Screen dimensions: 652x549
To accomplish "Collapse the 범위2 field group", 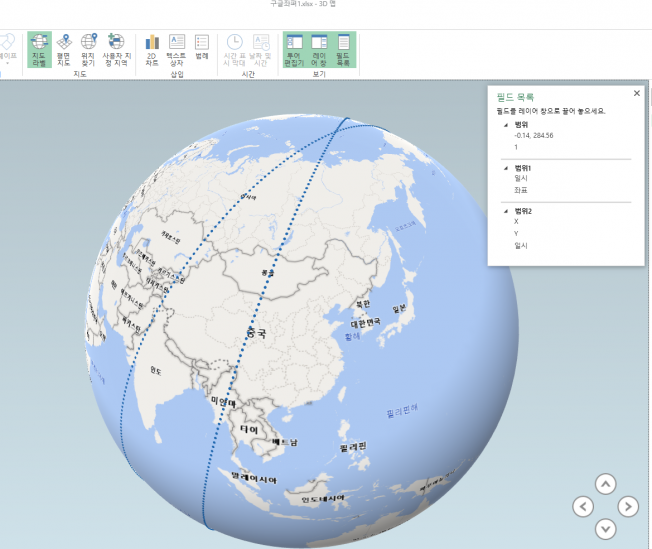I will (x=505, y=211).
